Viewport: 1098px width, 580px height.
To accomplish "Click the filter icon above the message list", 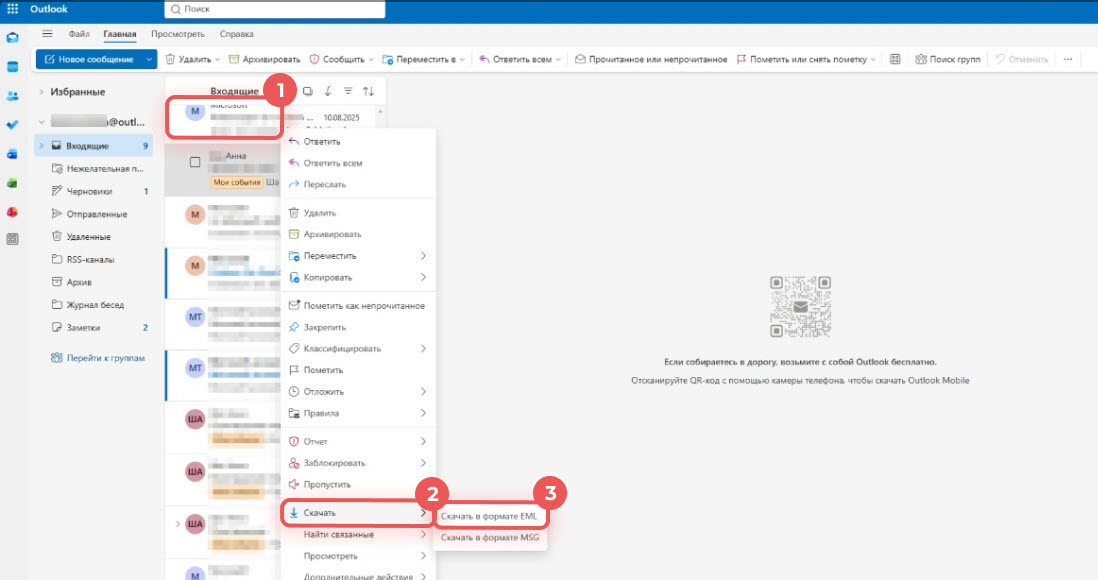I will pyautogui.click(x=348, y=91).
